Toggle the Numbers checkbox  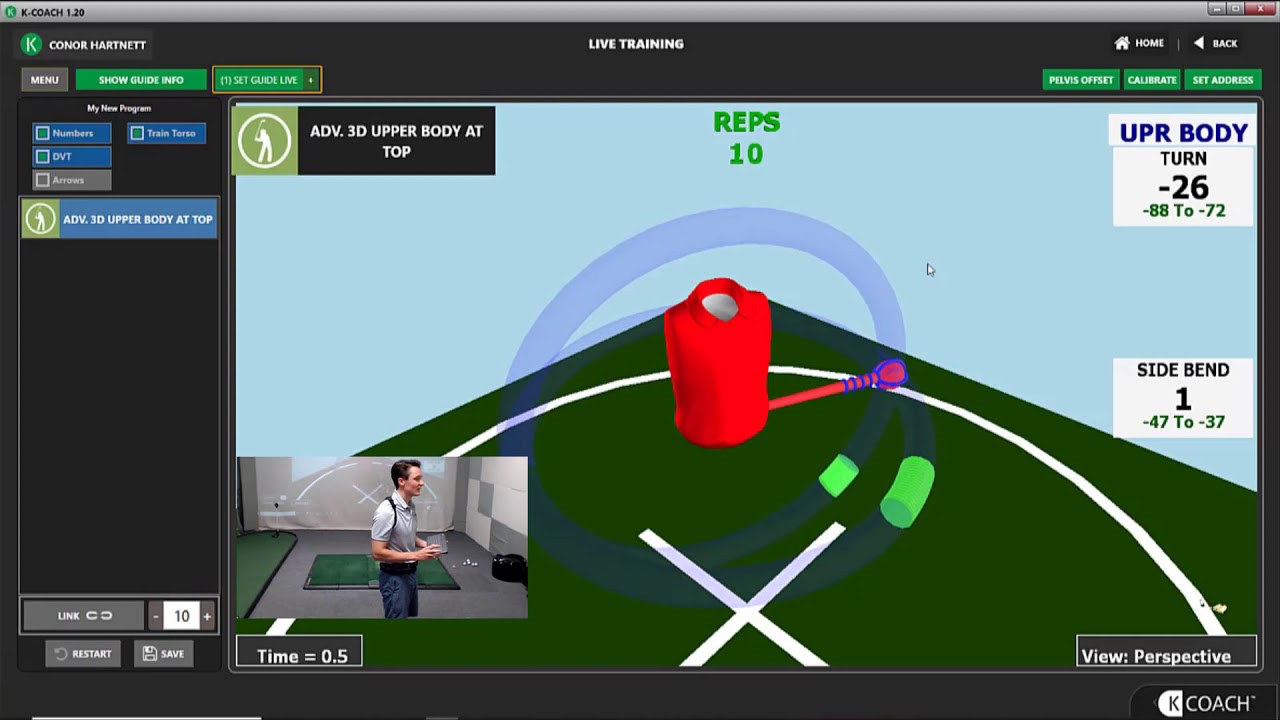click(x=43, y=133)
